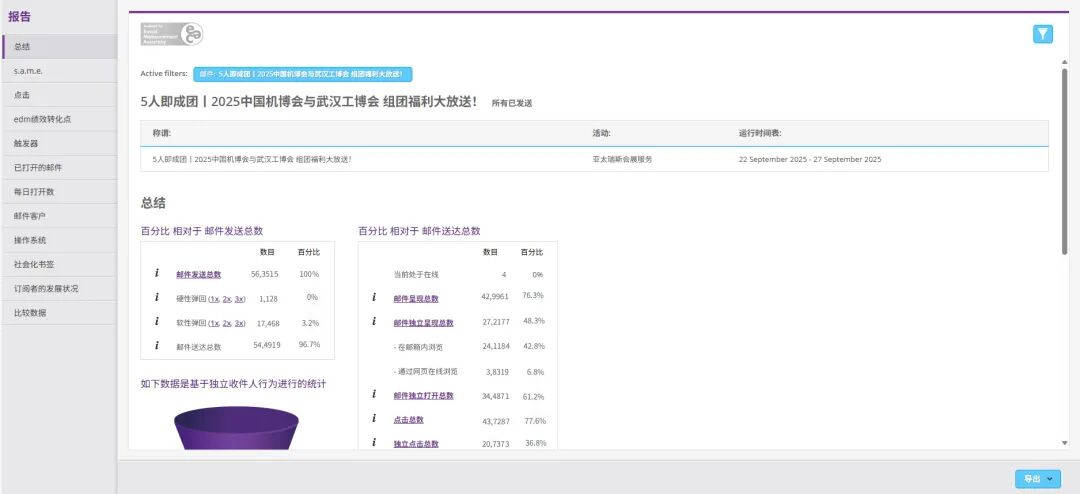The height and width of the screenshot is (494, 1080).
Task: Click info icon beside 硬性弹回
Action: tap(157, 297)
